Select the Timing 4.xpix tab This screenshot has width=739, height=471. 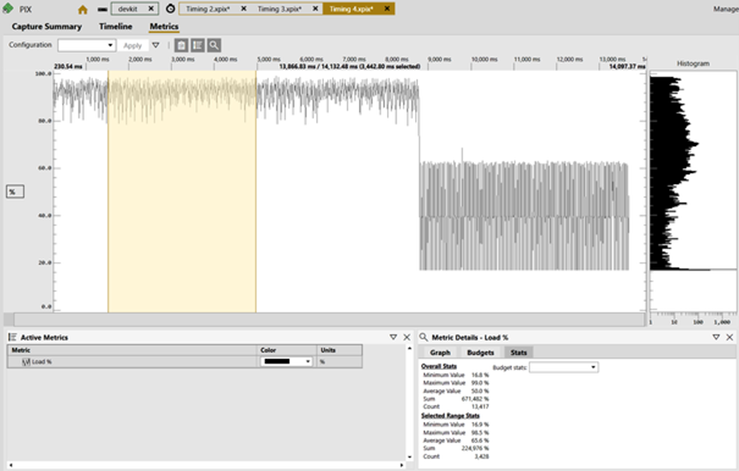coord(351,9)
